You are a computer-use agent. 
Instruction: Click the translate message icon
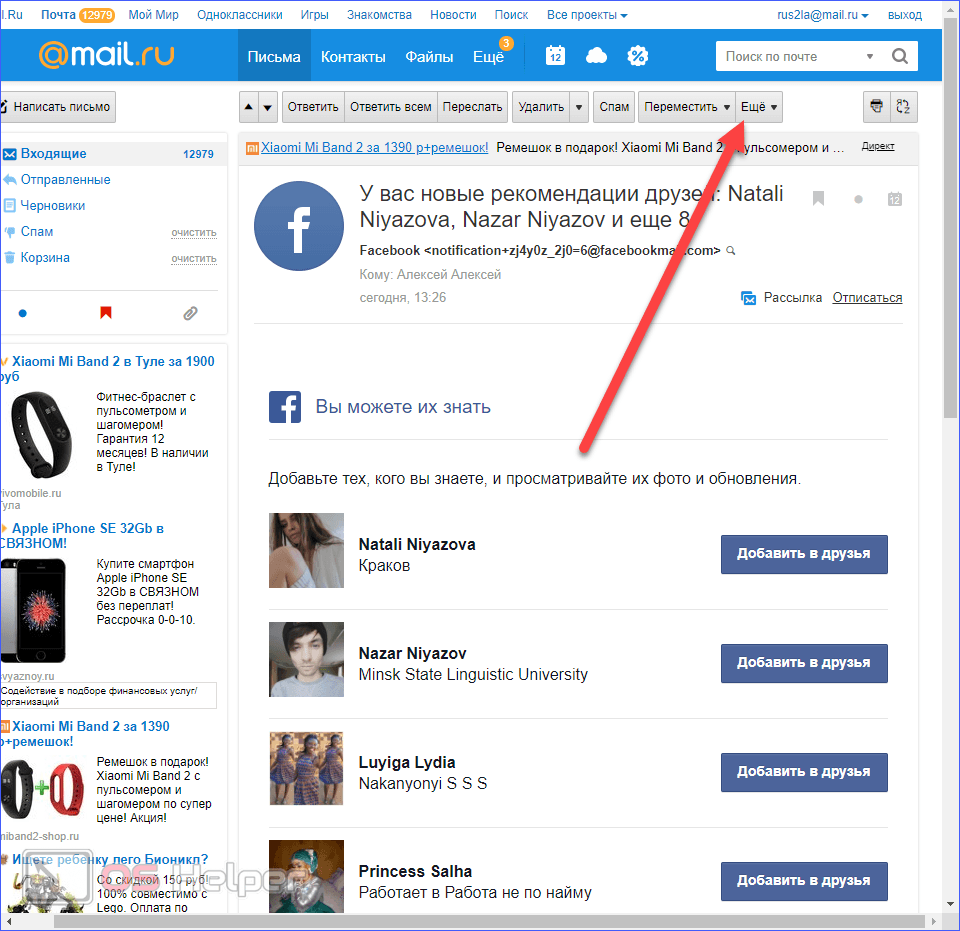click(903, 107)
